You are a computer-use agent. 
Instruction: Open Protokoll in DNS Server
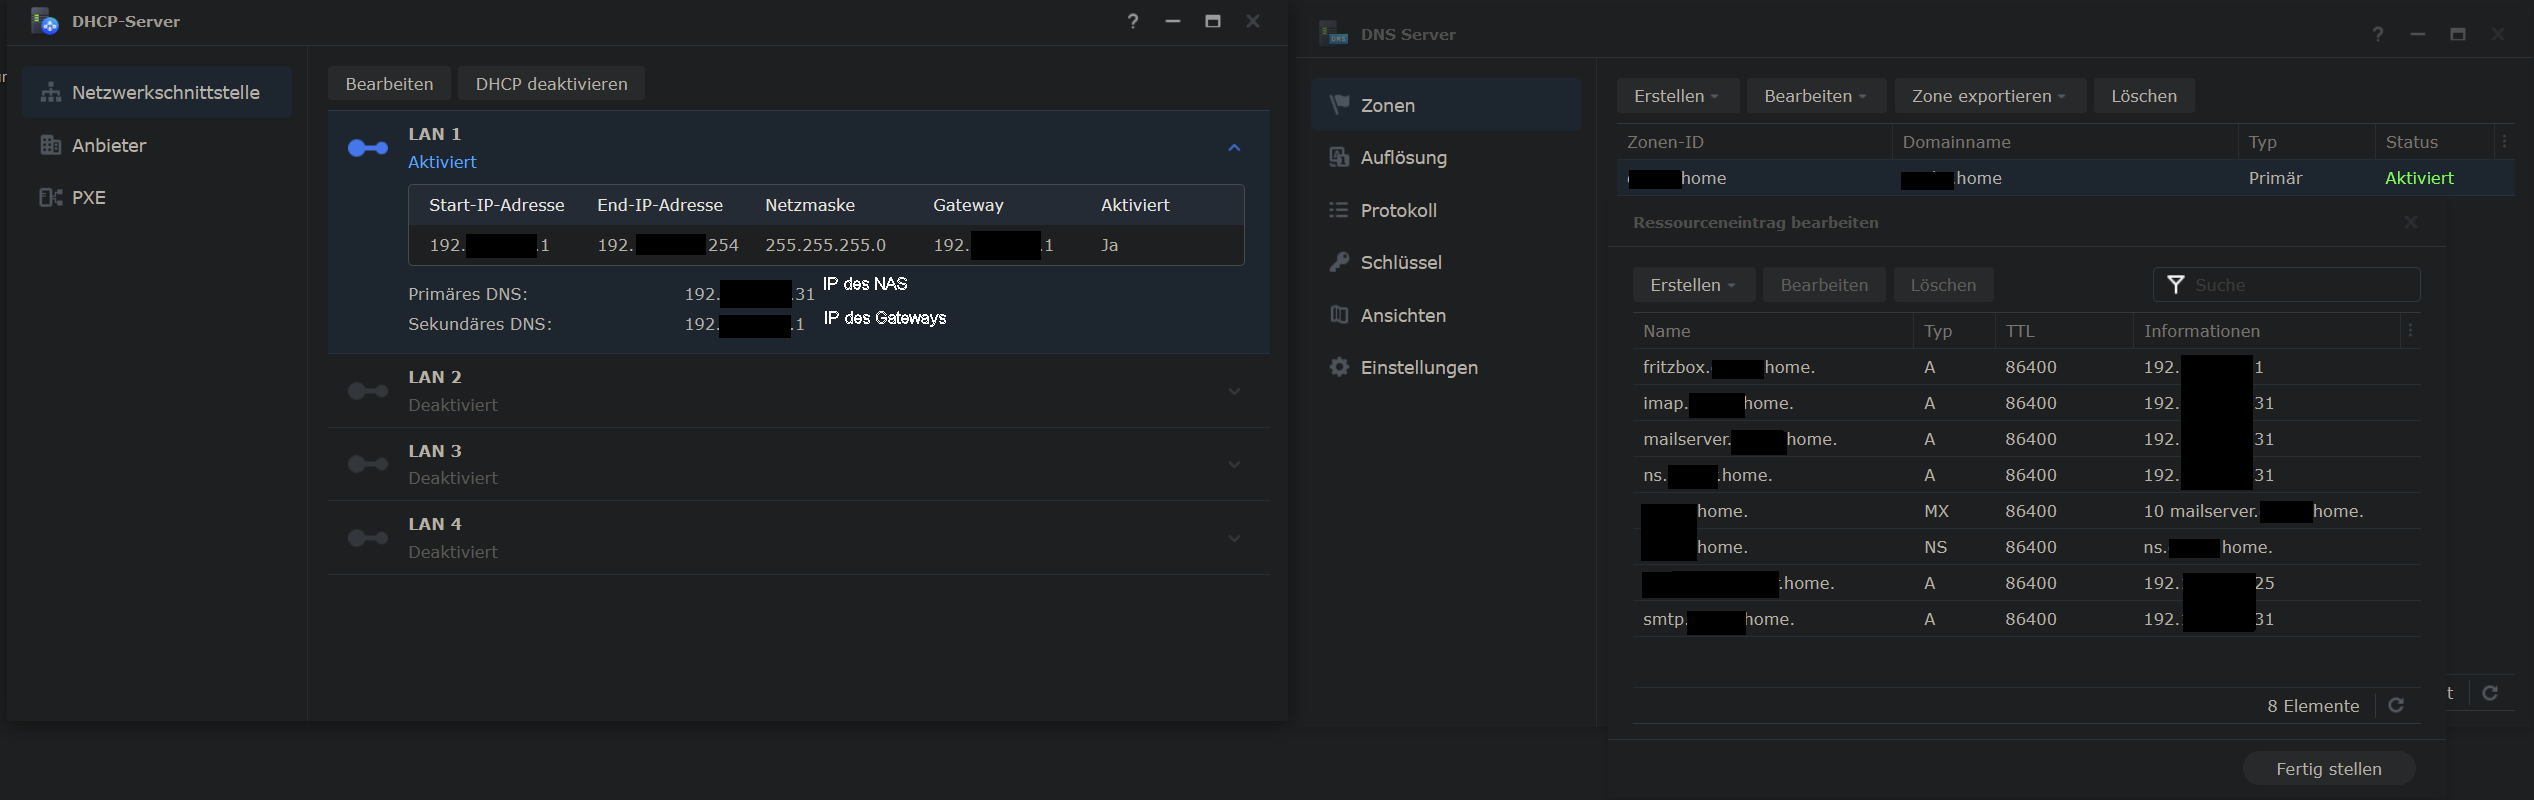[x=1446, y=210]
